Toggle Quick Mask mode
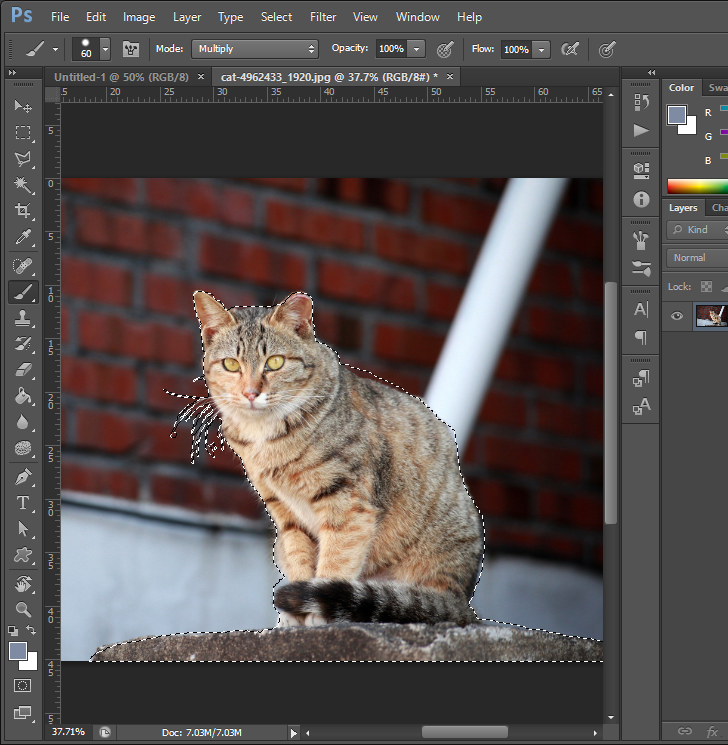This screenshot has height=745, width=728. click(22, 685)
